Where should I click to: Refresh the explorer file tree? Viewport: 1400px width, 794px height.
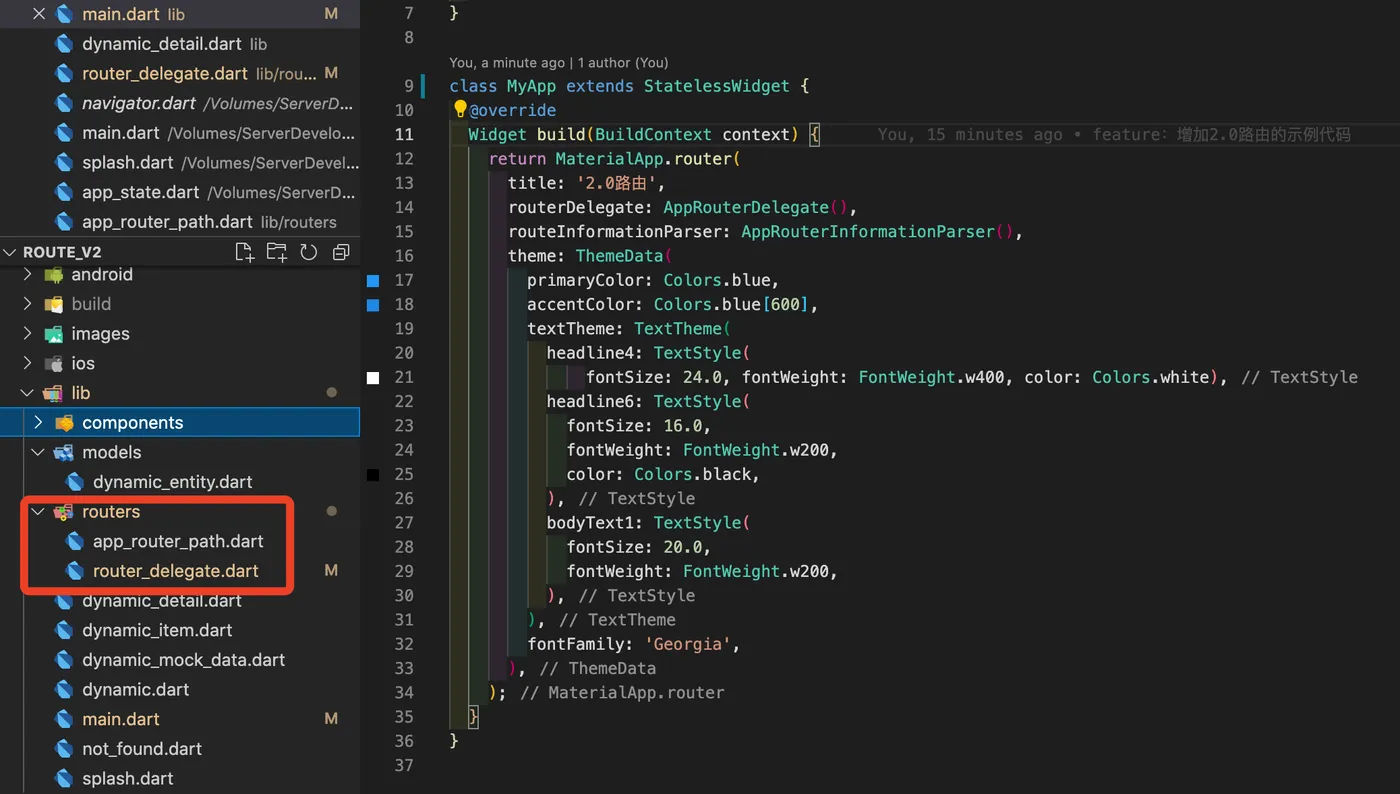pyautogui.click(x=309, y=252)
